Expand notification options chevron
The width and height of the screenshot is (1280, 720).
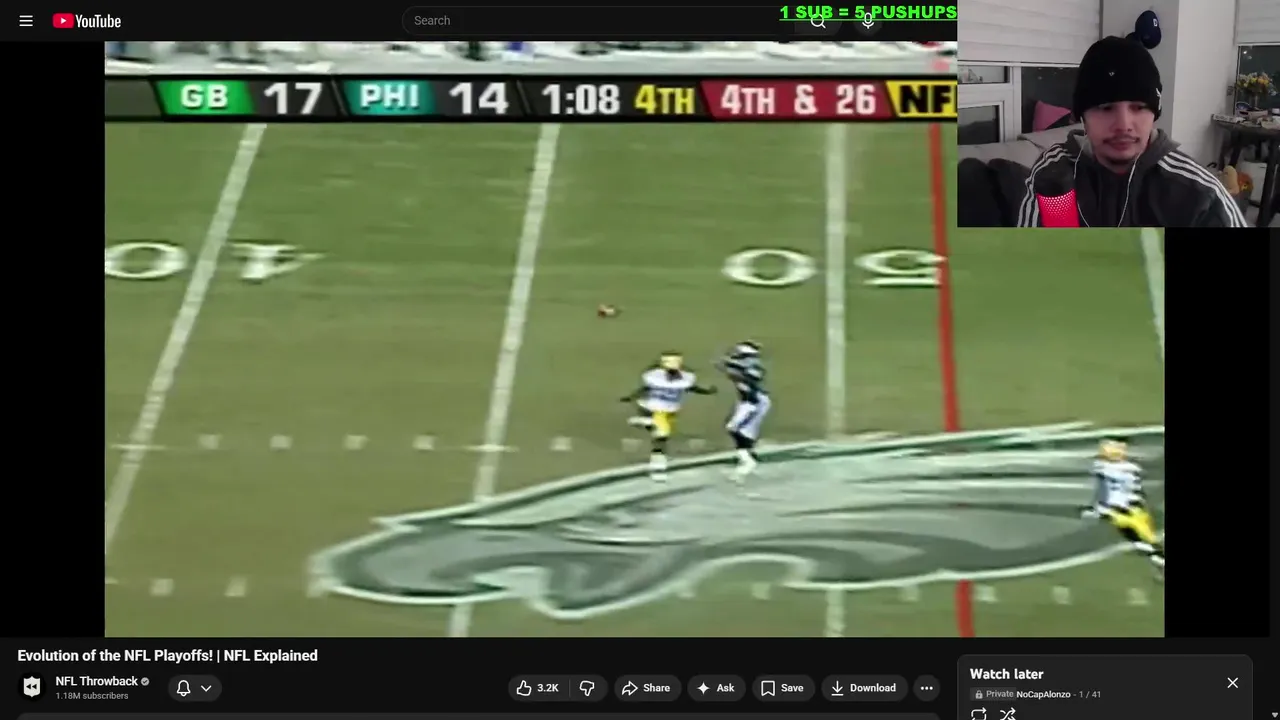tap(206, 688)
